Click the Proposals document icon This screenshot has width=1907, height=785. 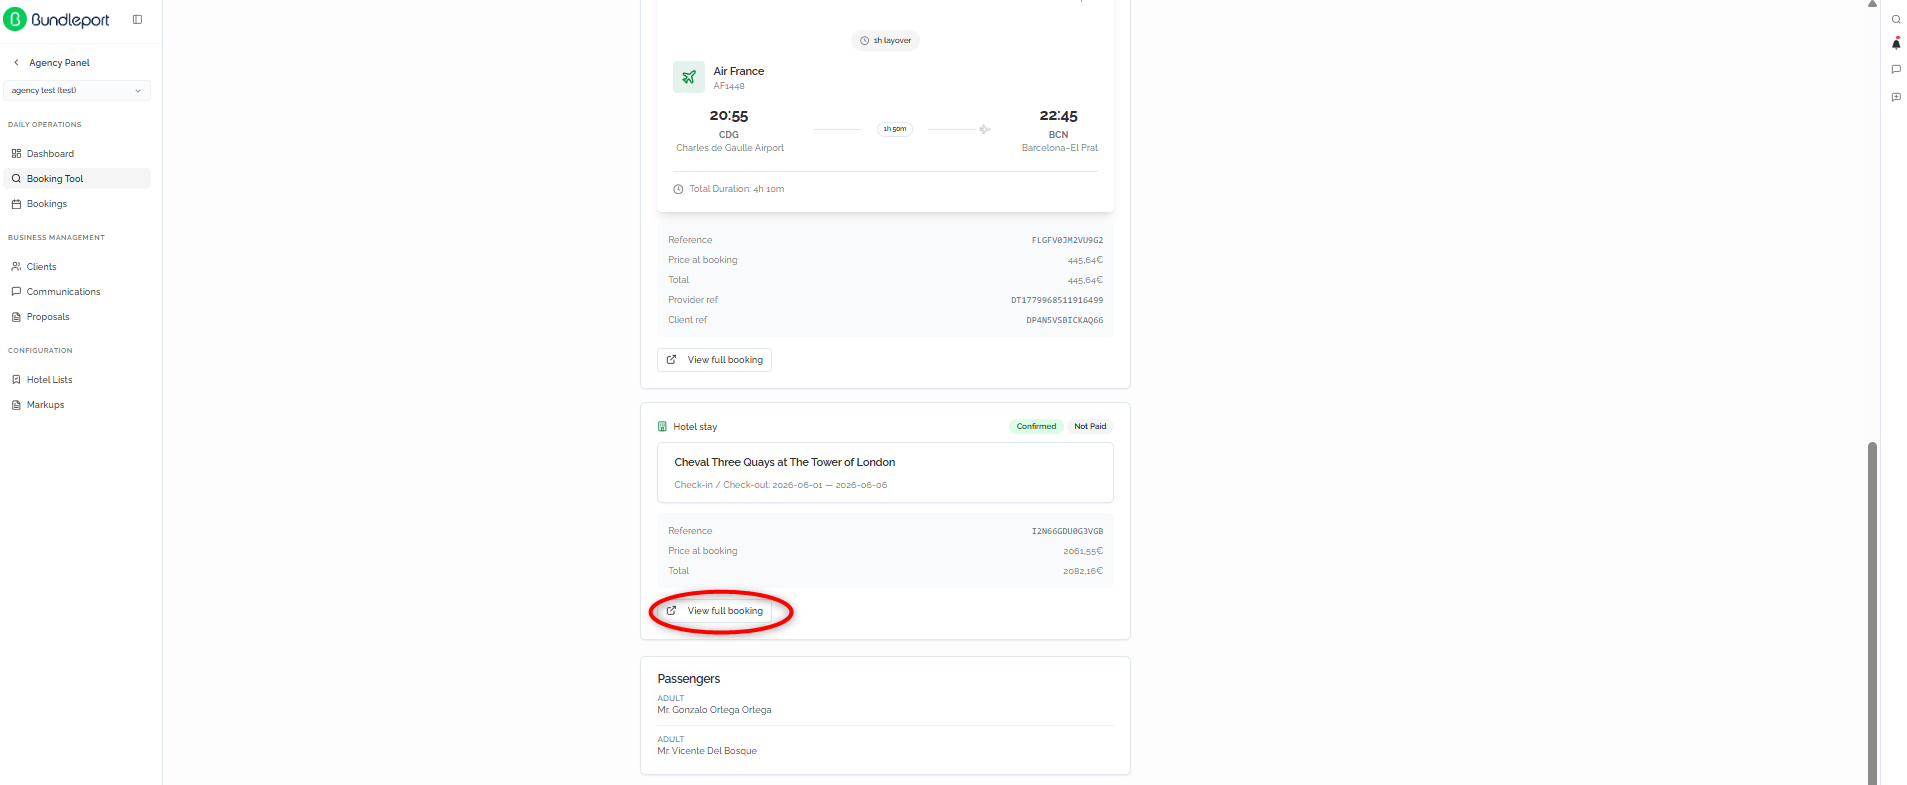point(16,317)
